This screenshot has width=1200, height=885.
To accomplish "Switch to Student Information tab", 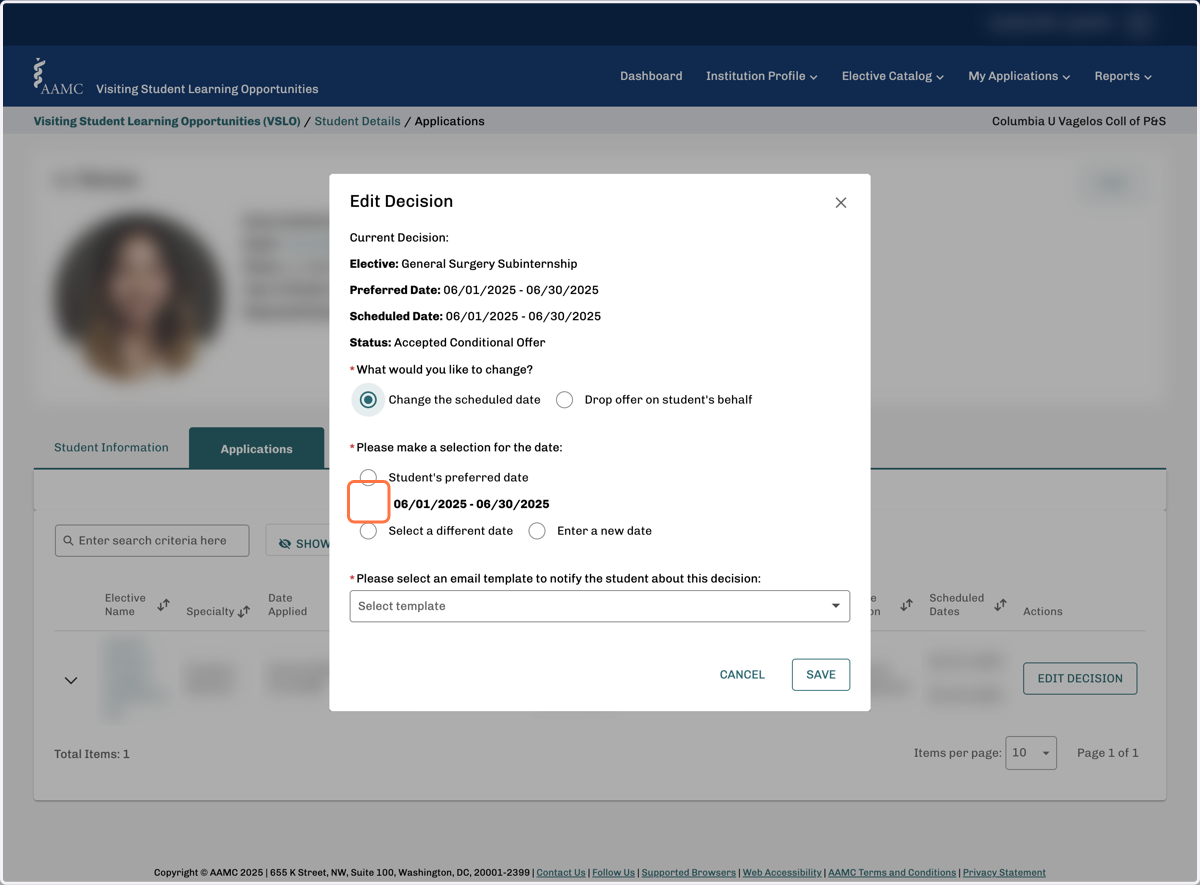I will pyautogui.click(x=111, y=448).
